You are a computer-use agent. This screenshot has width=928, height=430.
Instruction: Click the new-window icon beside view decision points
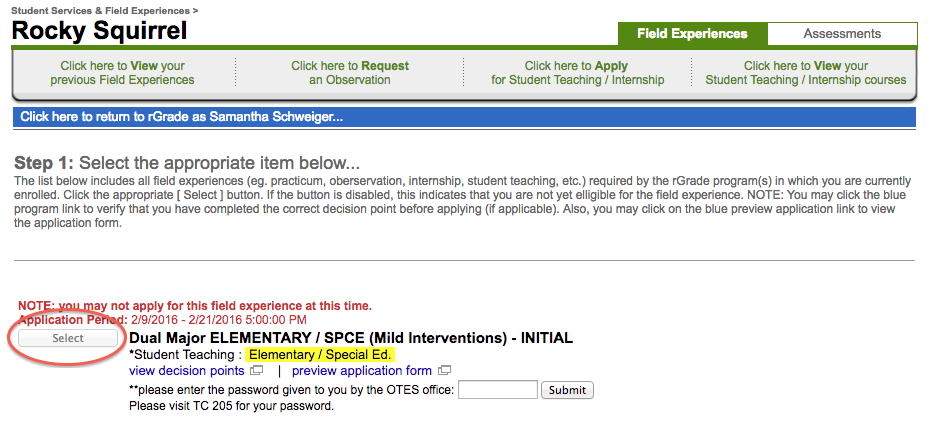(x=257, y=371)
